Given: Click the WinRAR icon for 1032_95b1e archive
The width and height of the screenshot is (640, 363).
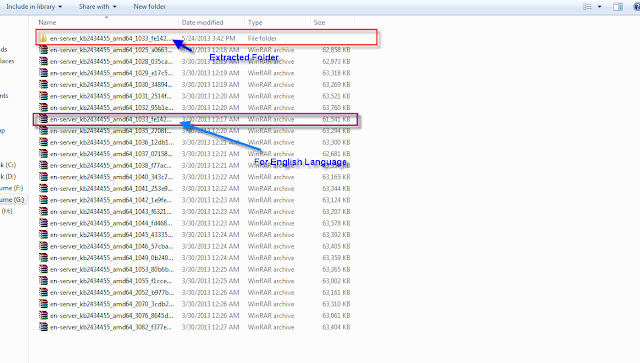Looking at the screenshot, I should click(x=43, y=107).
